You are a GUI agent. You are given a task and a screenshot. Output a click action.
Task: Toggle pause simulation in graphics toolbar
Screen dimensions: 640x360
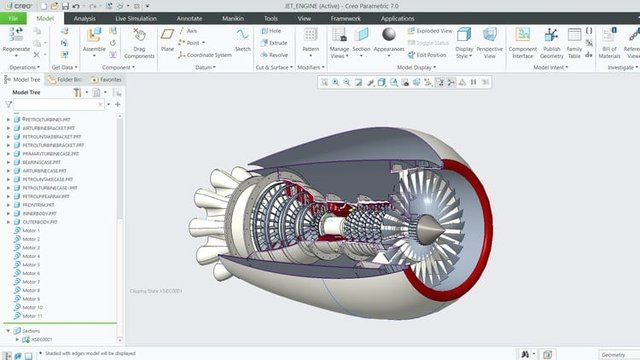coord(473,82)
